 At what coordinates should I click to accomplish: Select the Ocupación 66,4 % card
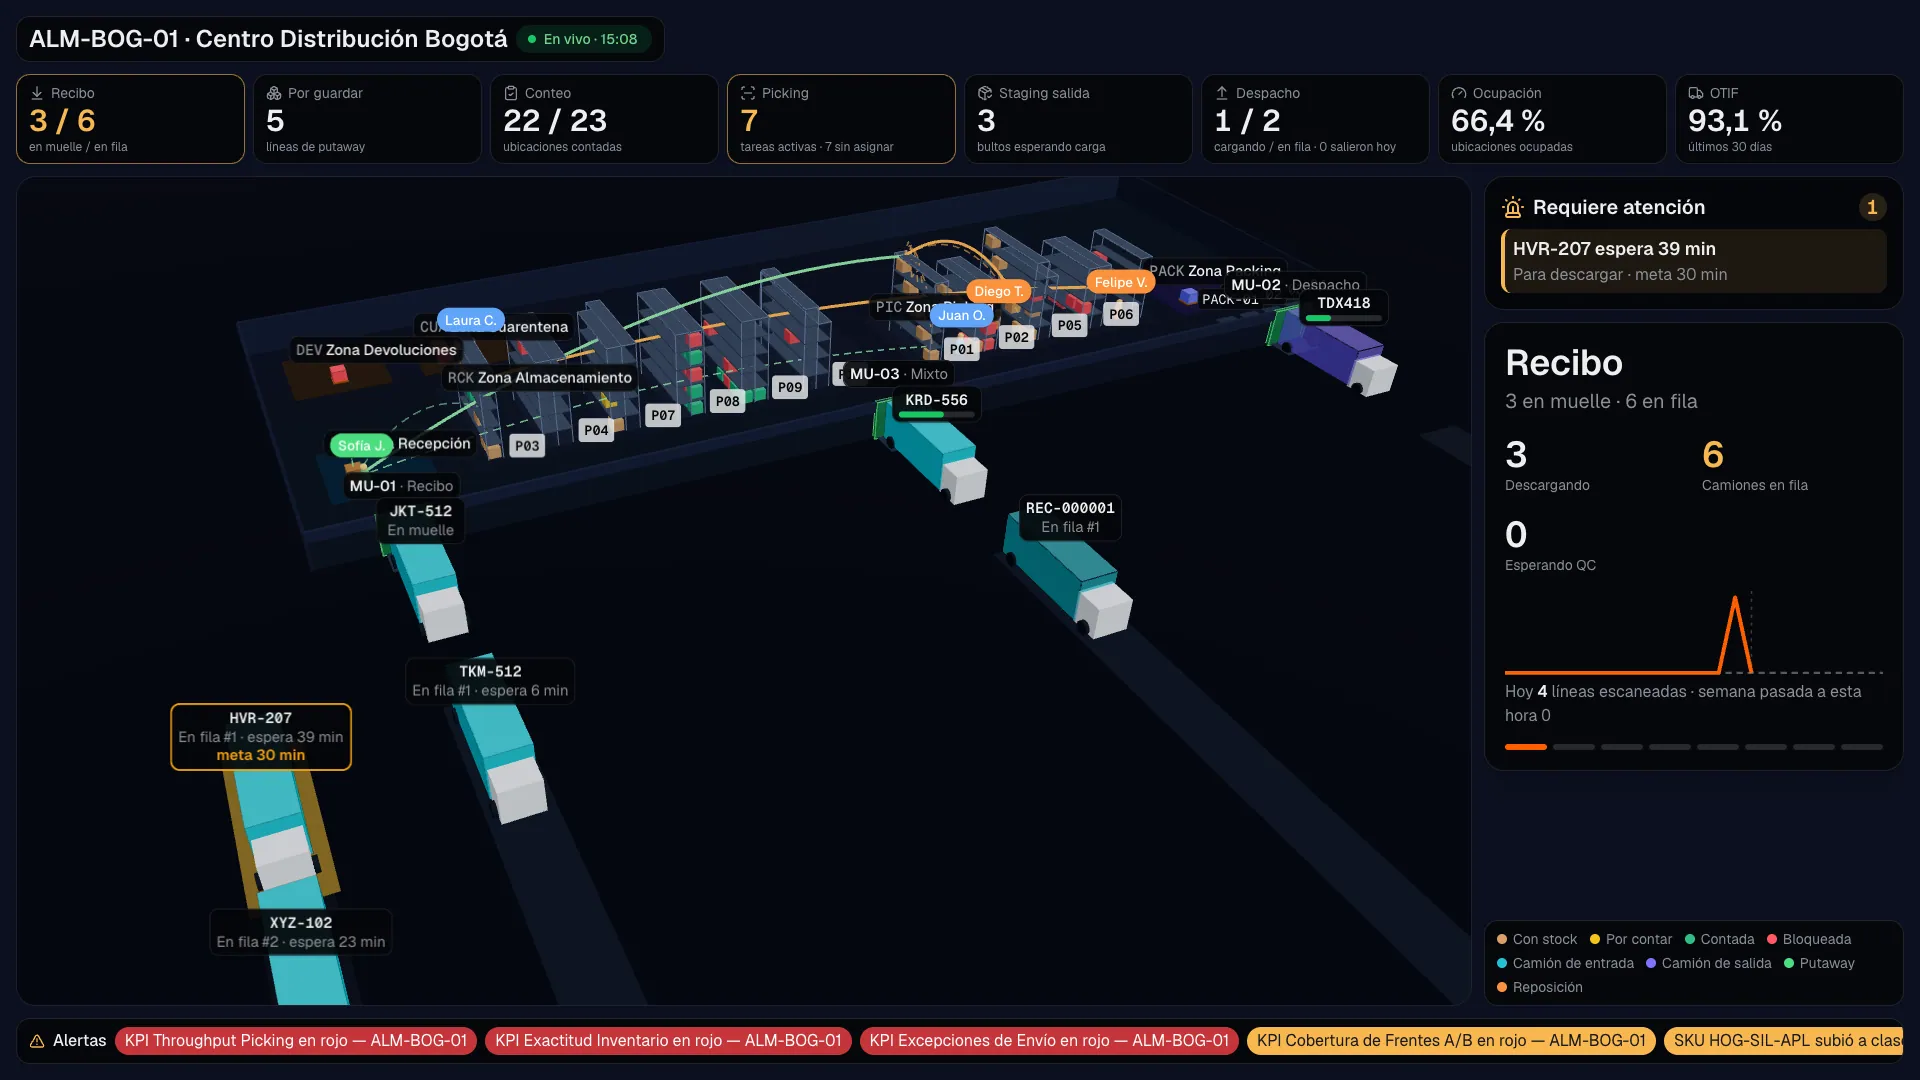[x=1552, y=119]
